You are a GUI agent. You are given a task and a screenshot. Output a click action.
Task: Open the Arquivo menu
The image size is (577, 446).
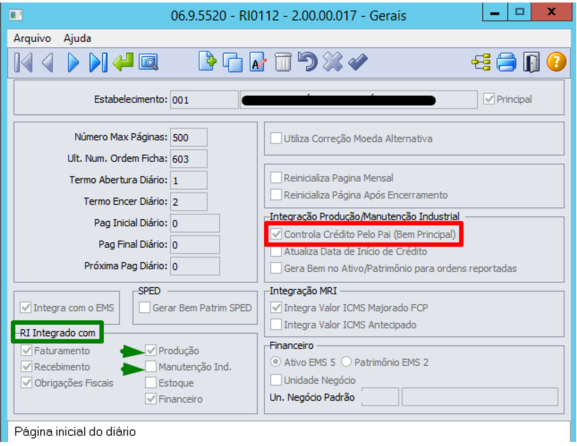coord(32,38)
